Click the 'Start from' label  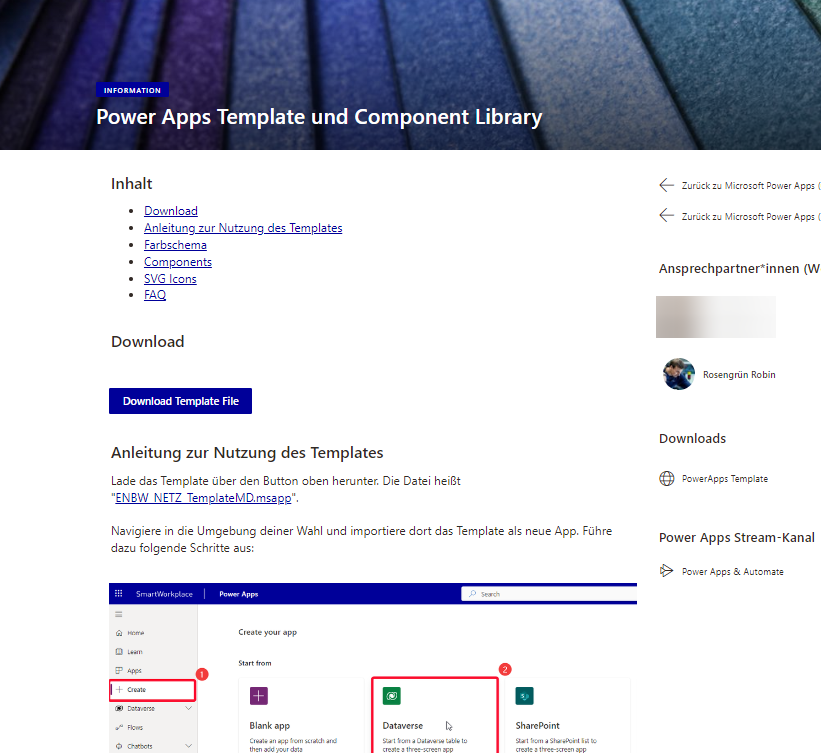pyautogui.click(x=255, y=663)
